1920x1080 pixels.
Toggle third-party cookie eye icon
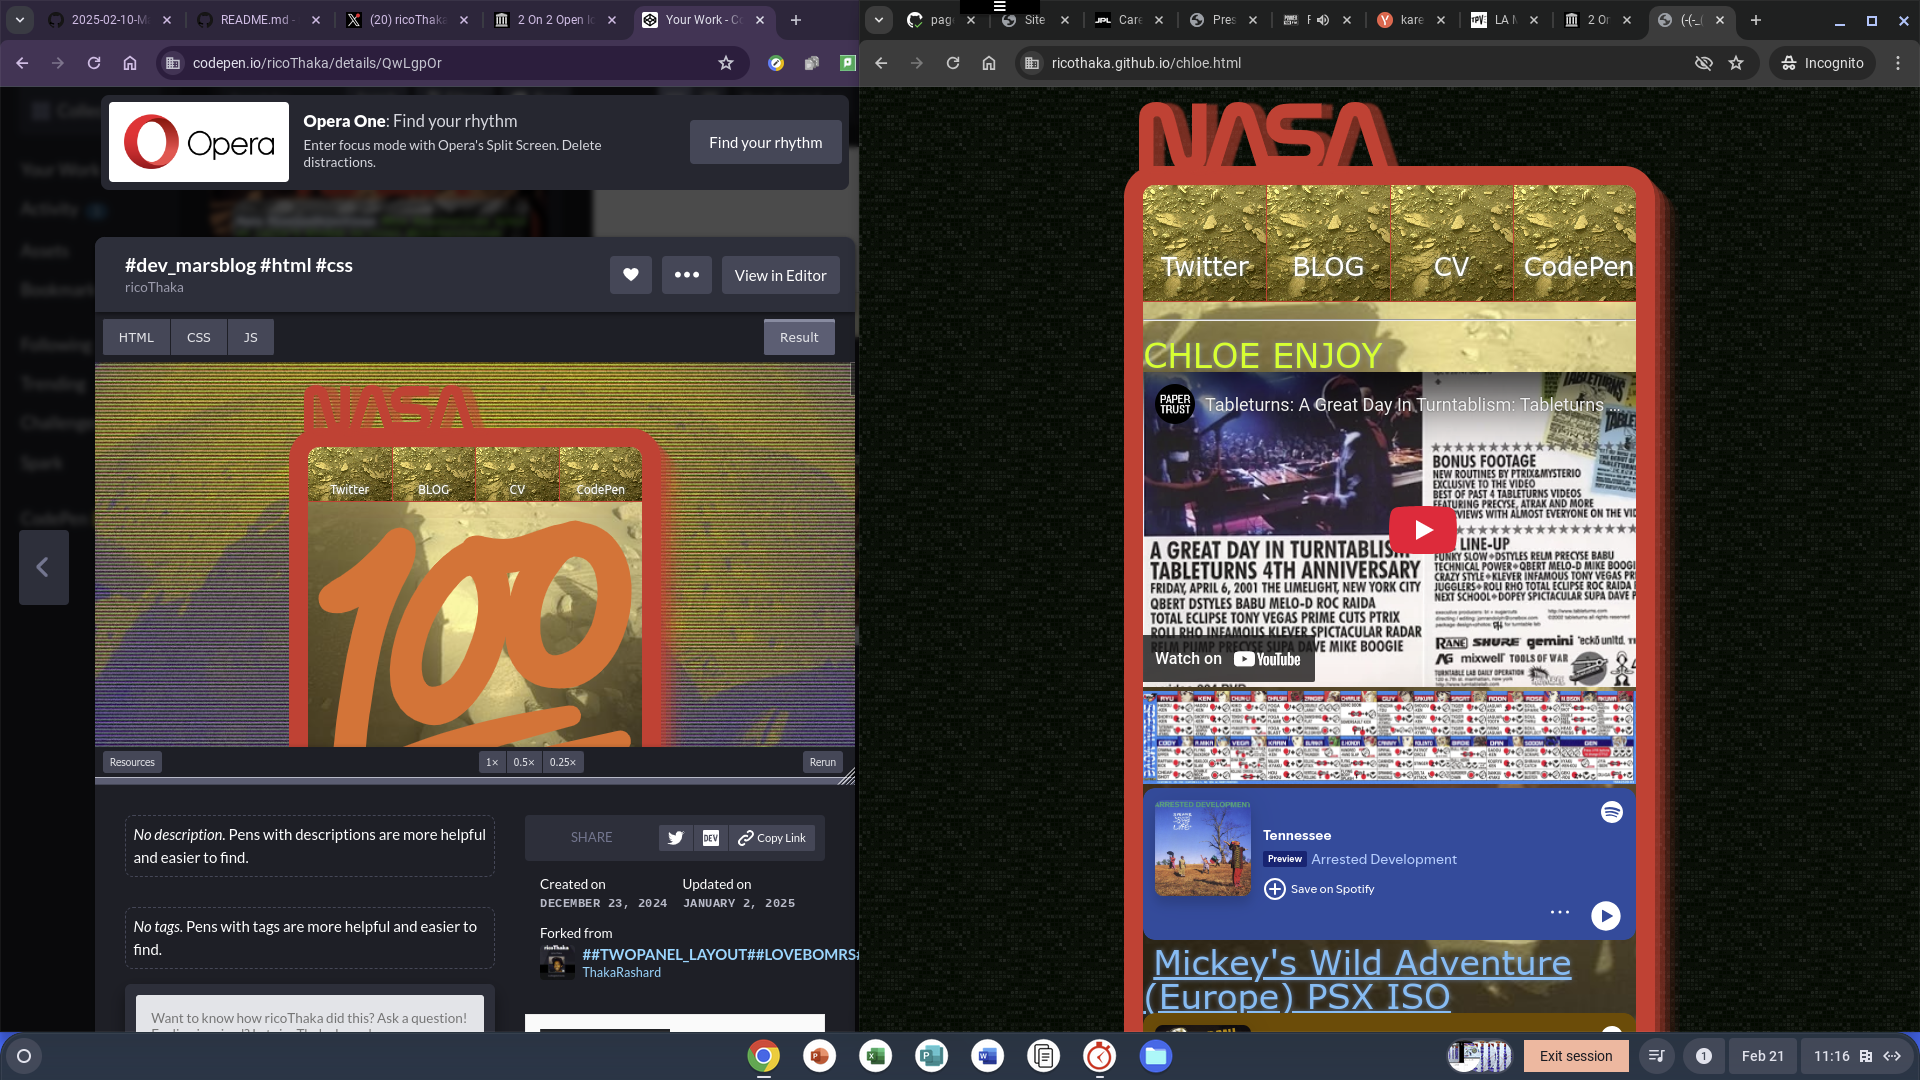point(1703,63)
